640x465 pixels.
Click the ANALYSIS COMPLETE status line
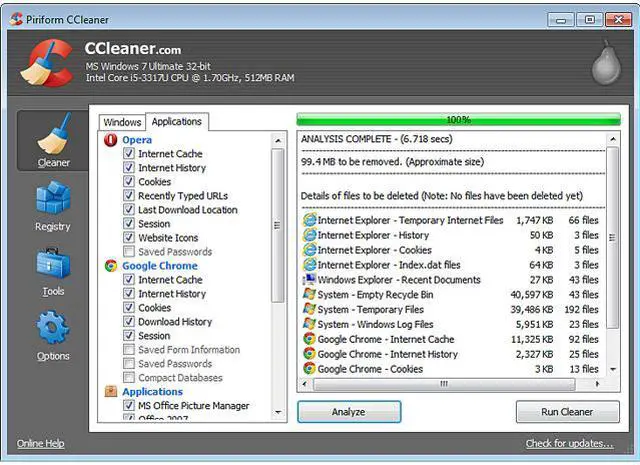tap(377, 139)
